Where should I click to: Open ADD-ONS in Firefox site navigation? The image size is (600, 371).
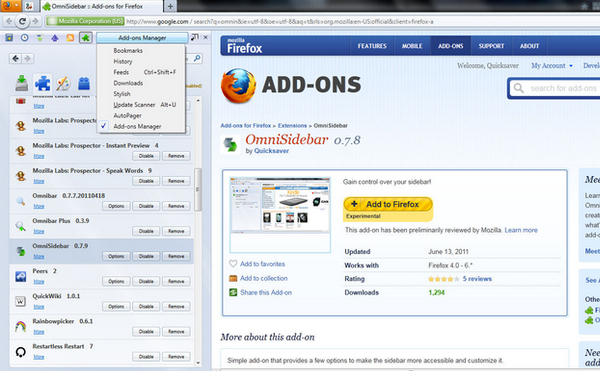(451, 46)
